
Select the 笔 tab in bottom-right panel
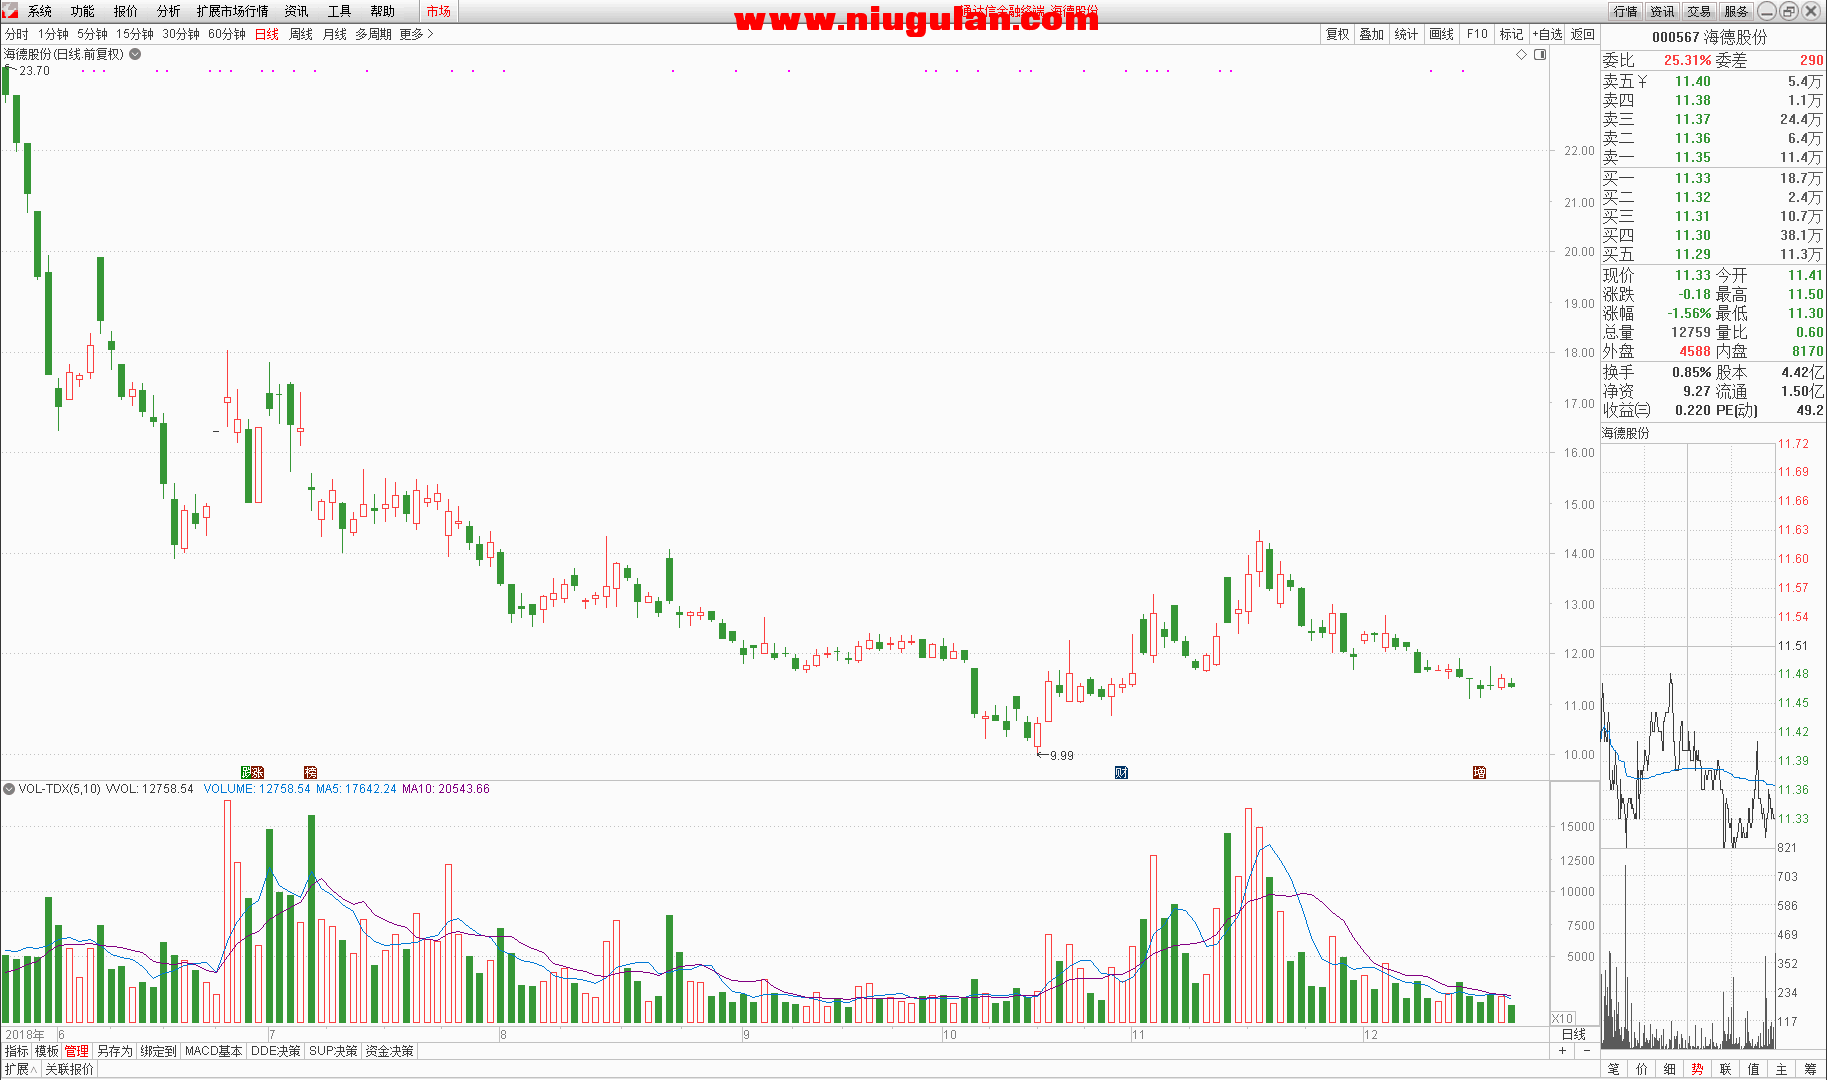pos(1614,1069)
